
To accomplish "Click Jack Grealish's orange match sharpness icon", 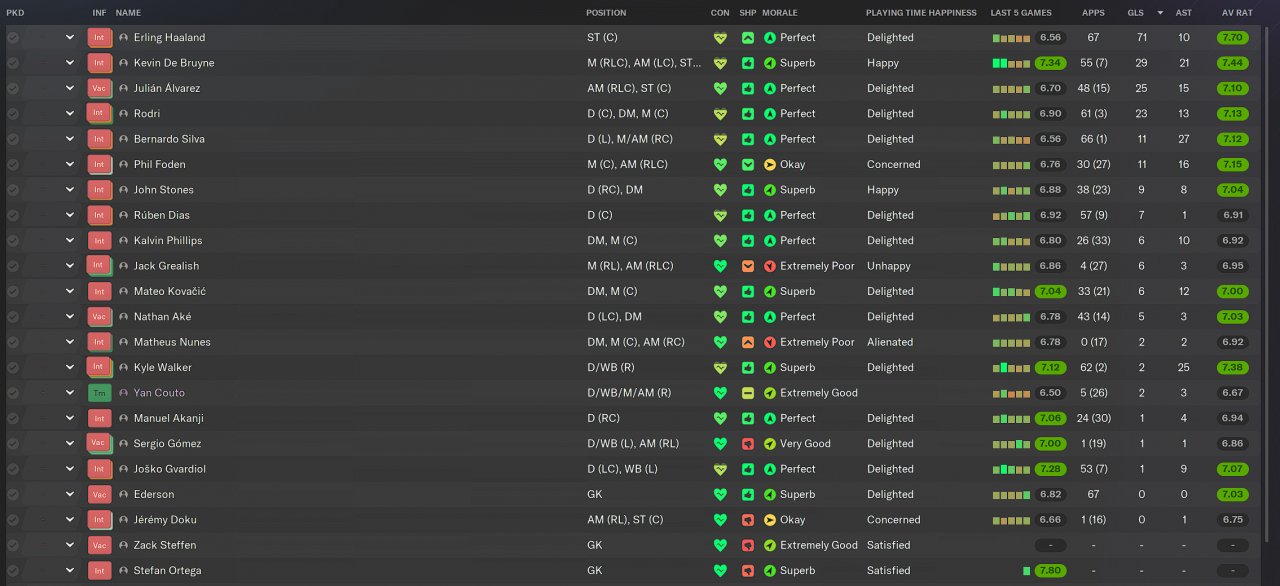I will click(748, 266).
